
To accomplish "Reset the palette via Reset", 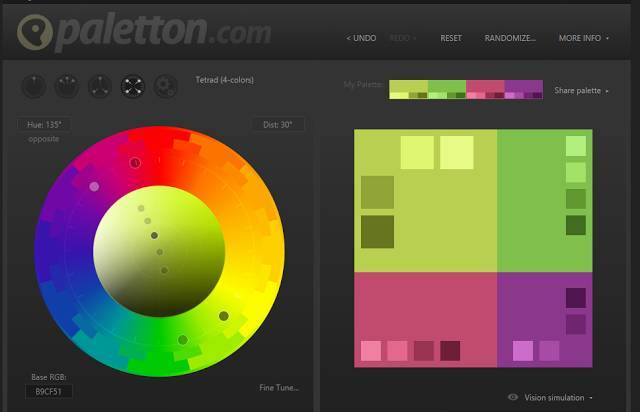I will (451, 38).
